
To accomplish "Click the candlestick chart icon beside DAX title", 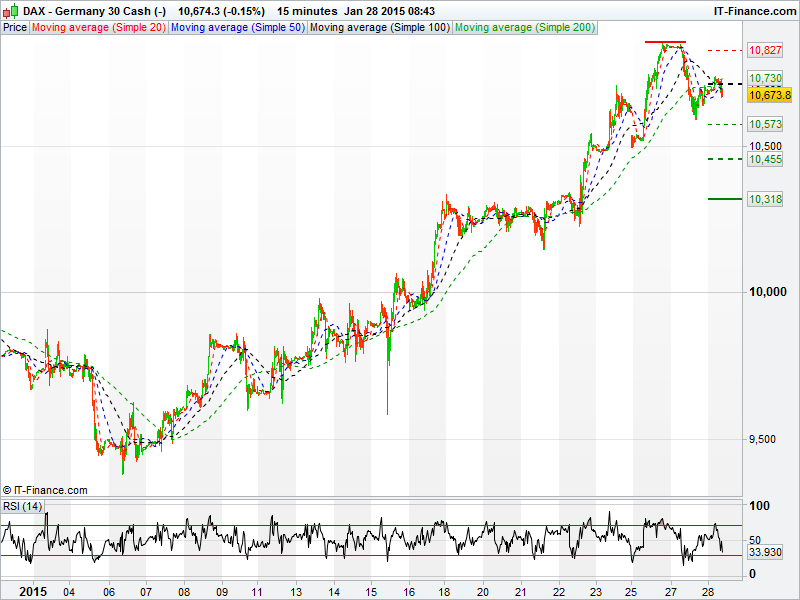I will pos(11,10).
